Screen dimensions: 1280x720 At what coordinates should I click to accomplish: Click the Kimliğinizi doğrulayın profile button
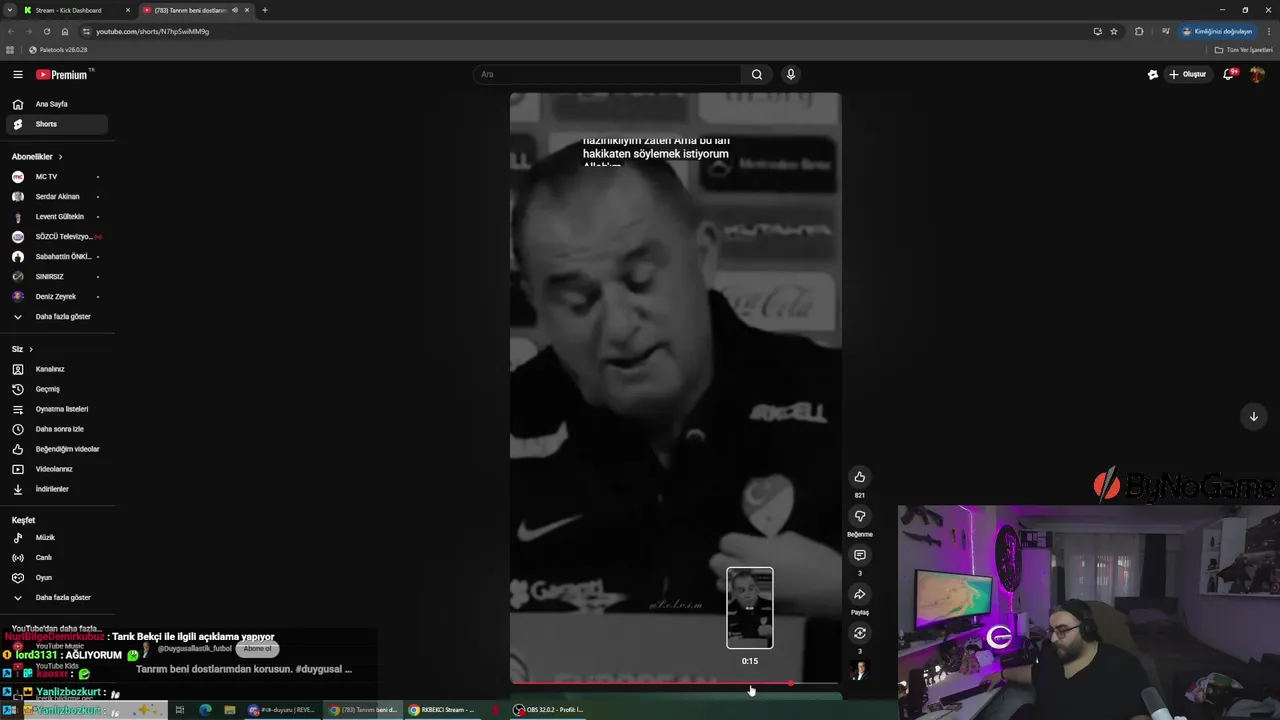click(1217, 32)
